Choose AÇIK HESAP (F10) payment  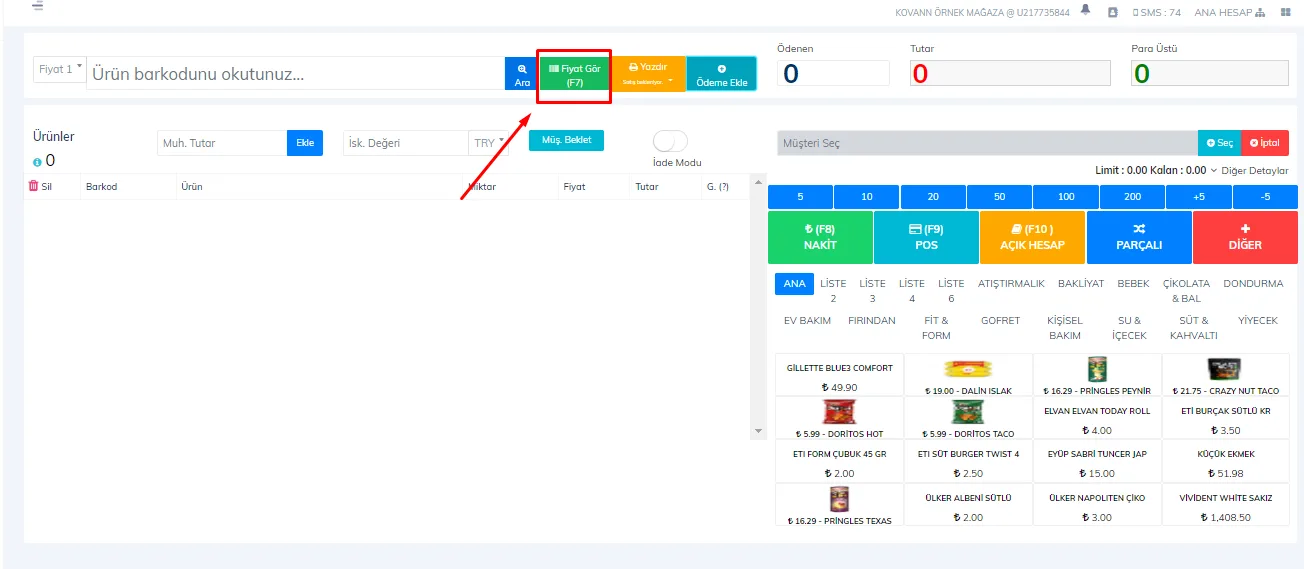[x=1032, y=237]
